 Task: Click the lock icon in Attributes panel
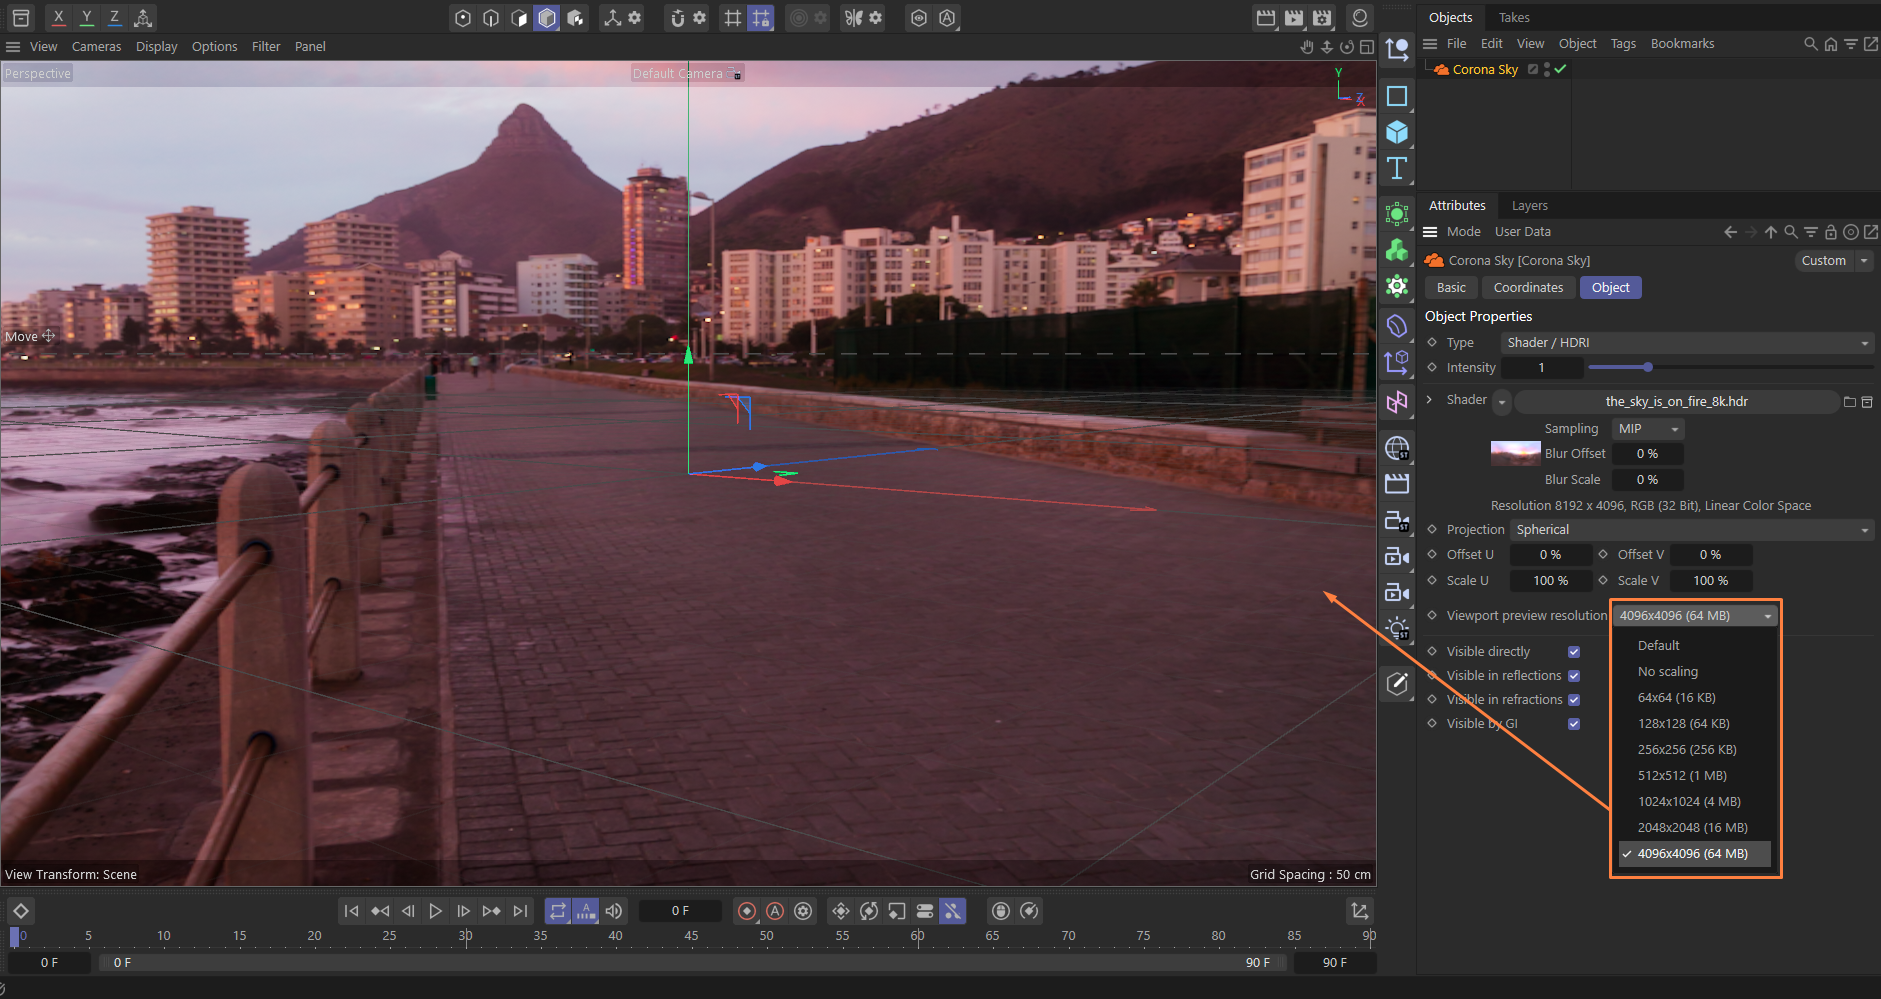click(1831, 232)
